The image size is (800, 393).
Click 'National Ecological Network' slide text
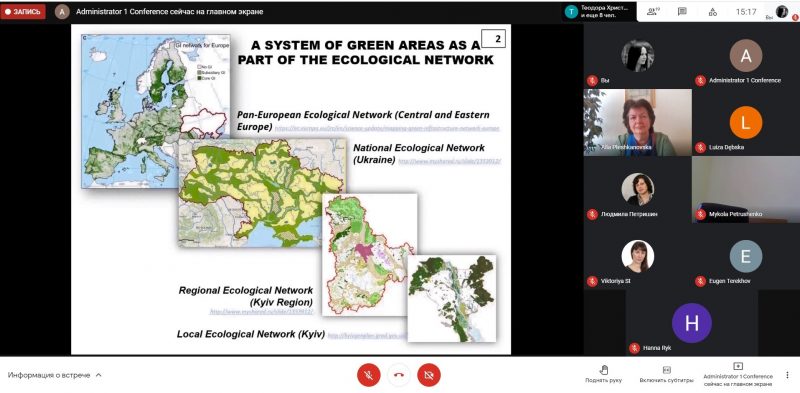(419, 148)
